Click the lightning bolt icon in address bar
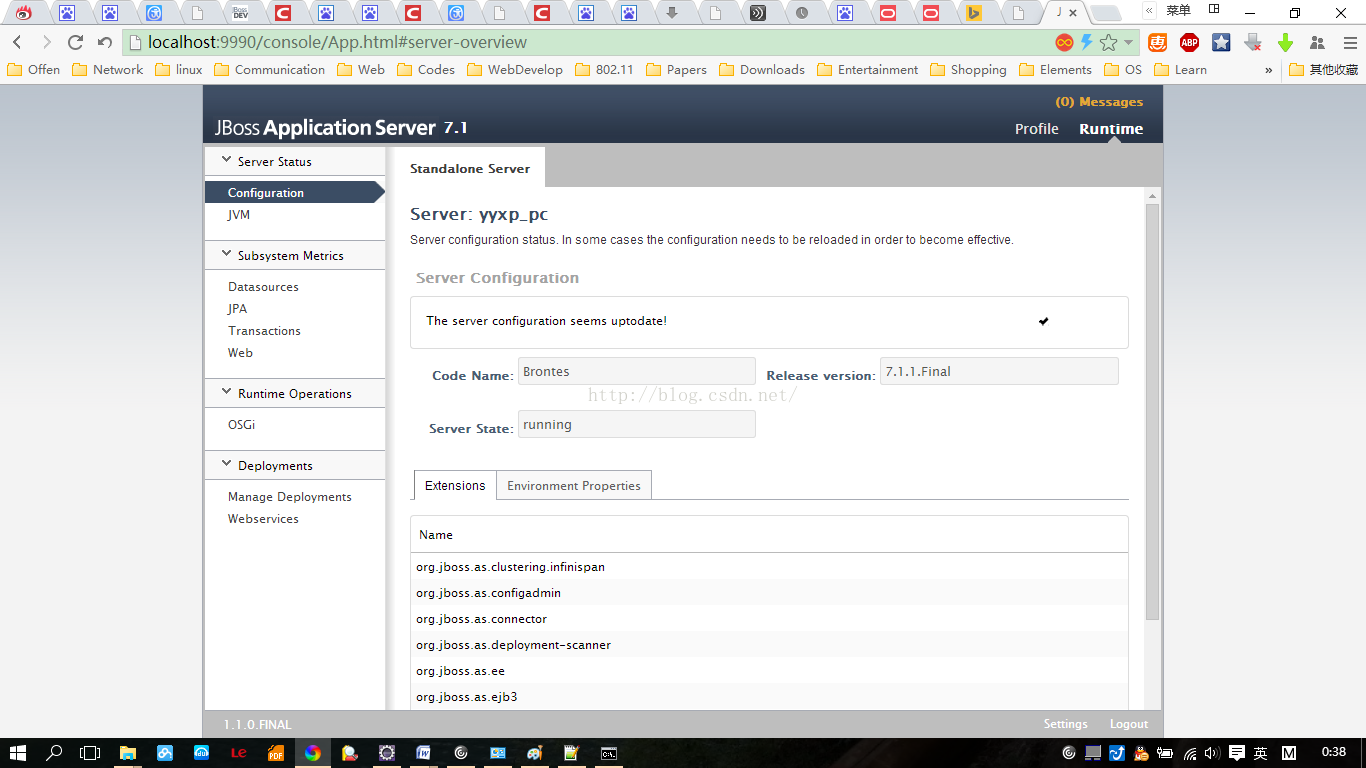The height and width of the screenshot is (768, 1366). (1087, 42)
